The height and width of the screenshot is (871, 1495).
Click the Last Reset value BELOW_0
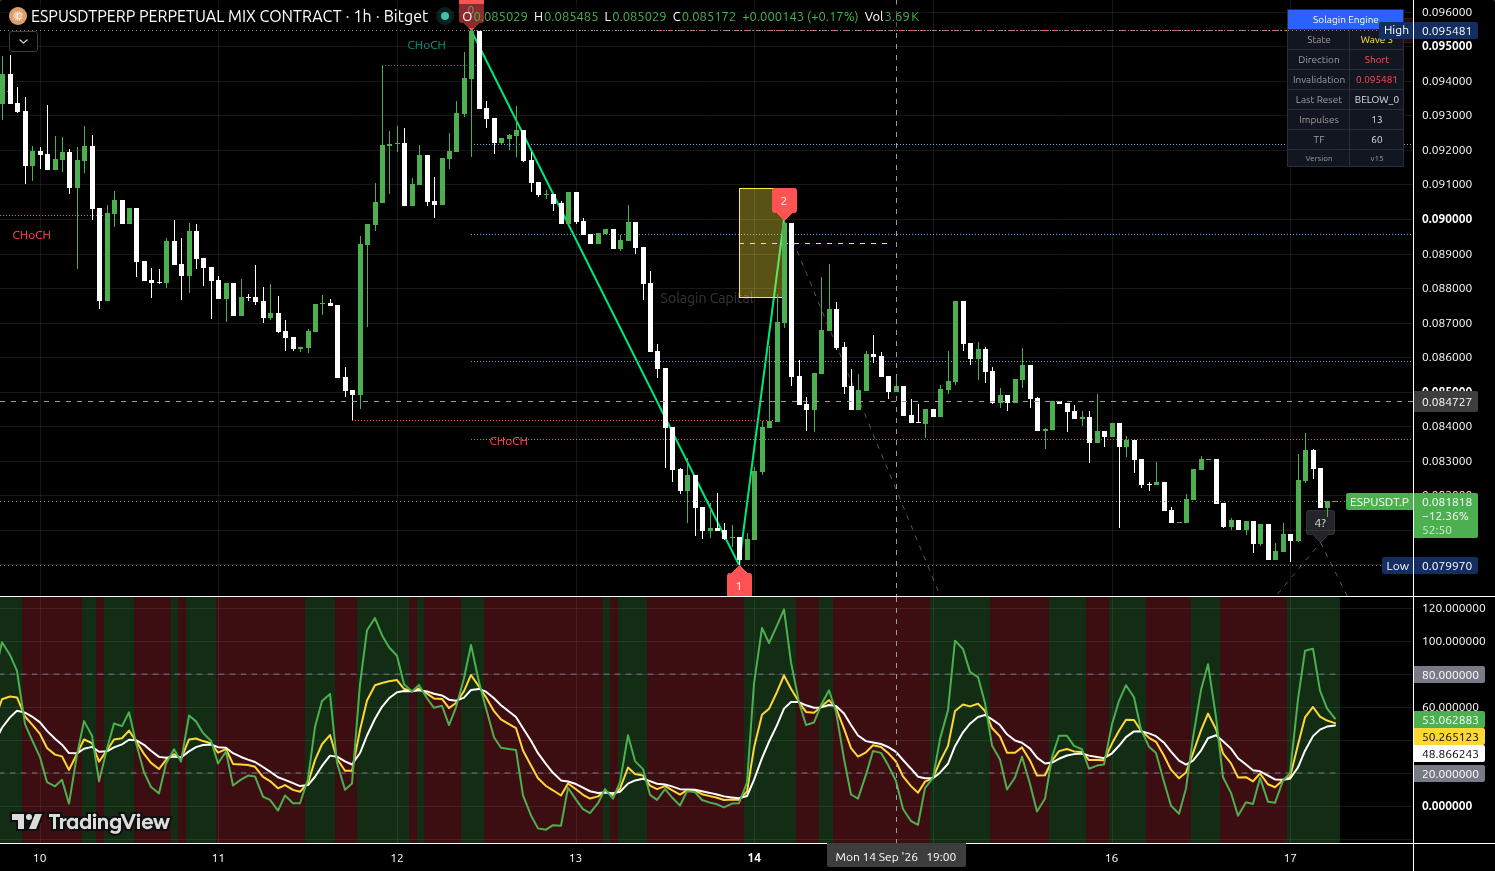pos(1376,100)
